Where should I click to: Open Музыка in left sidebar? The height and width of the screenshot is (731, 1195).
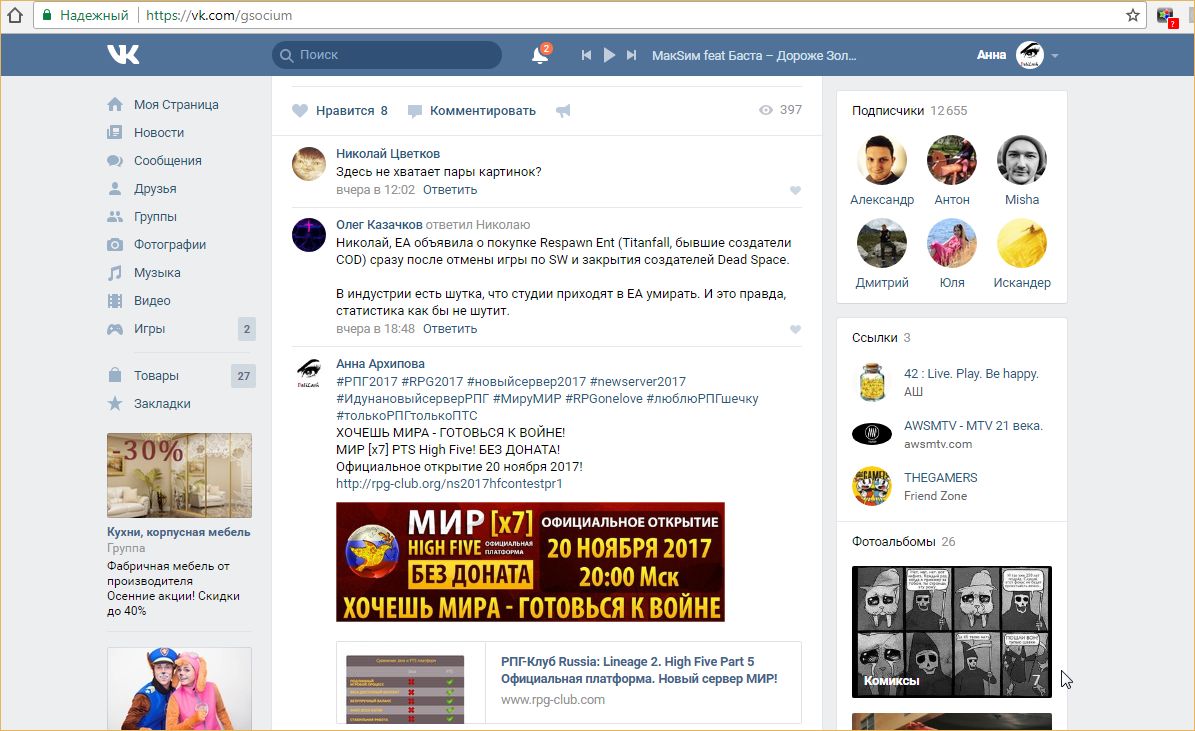[157, 273]
